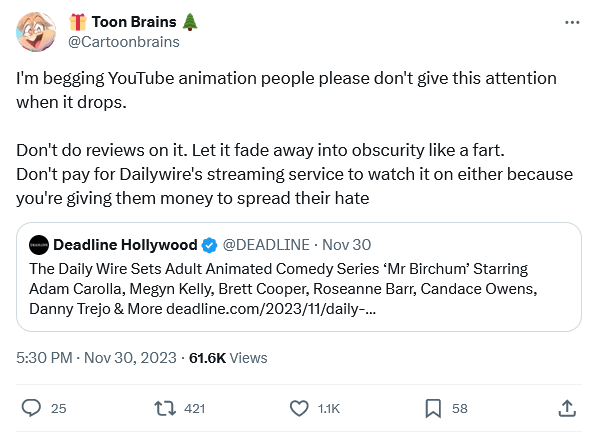598x432 pixels.
Task: Click the 1.1K likes count
Action: 329,409
